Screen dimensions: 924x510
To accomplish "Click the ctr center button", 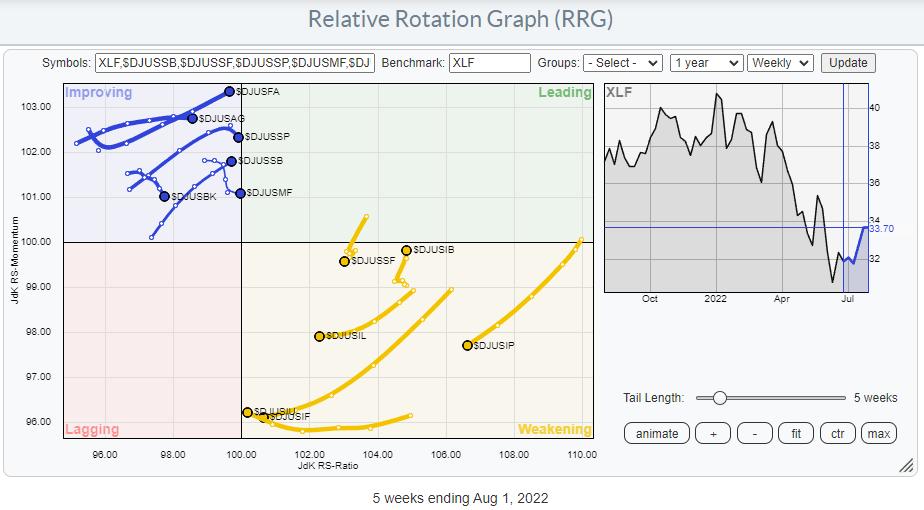I will (837, 433).
